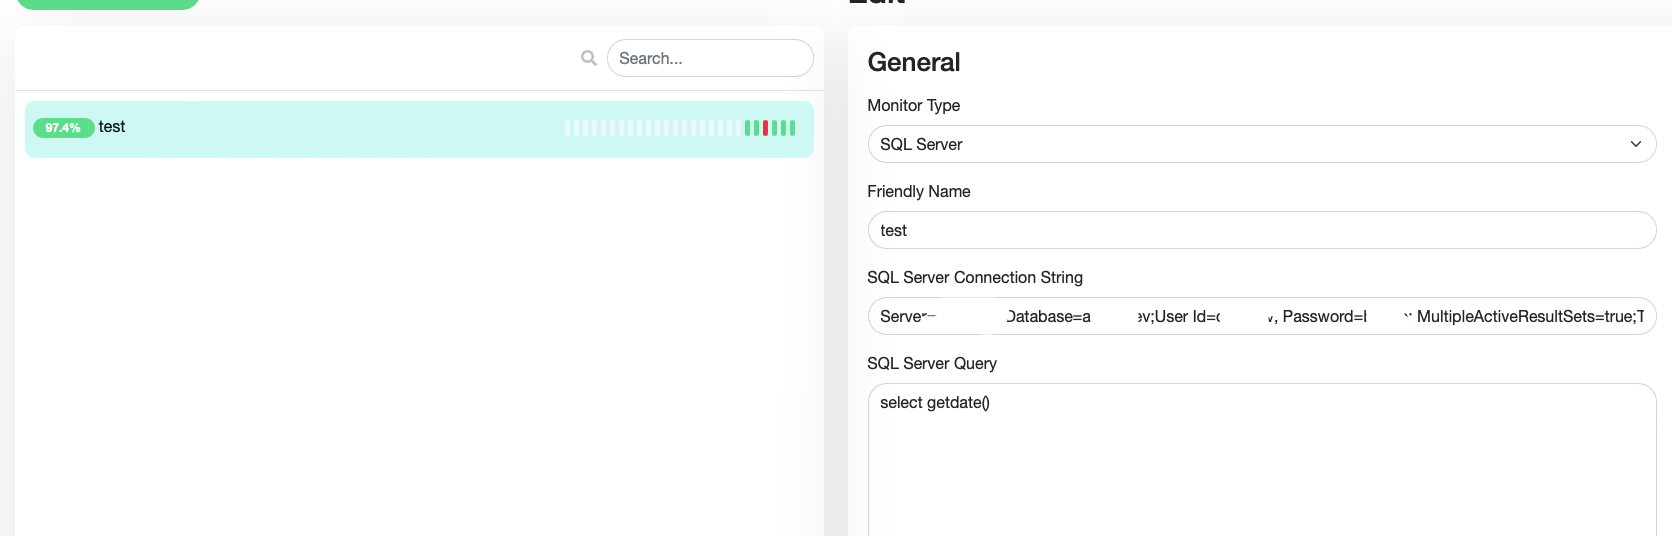Click inside the SQL Server Query textarea

1261,460
